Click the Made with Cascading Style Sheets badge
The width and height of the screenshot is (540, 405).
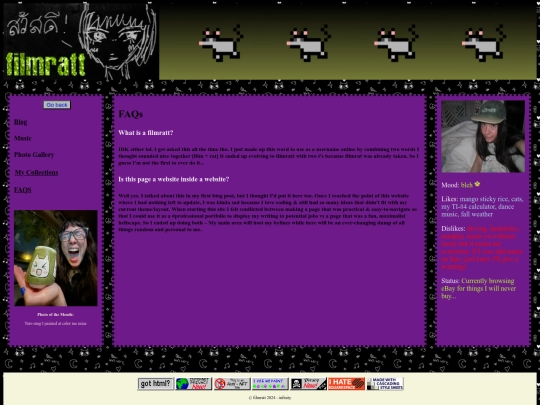click(385, 384)
